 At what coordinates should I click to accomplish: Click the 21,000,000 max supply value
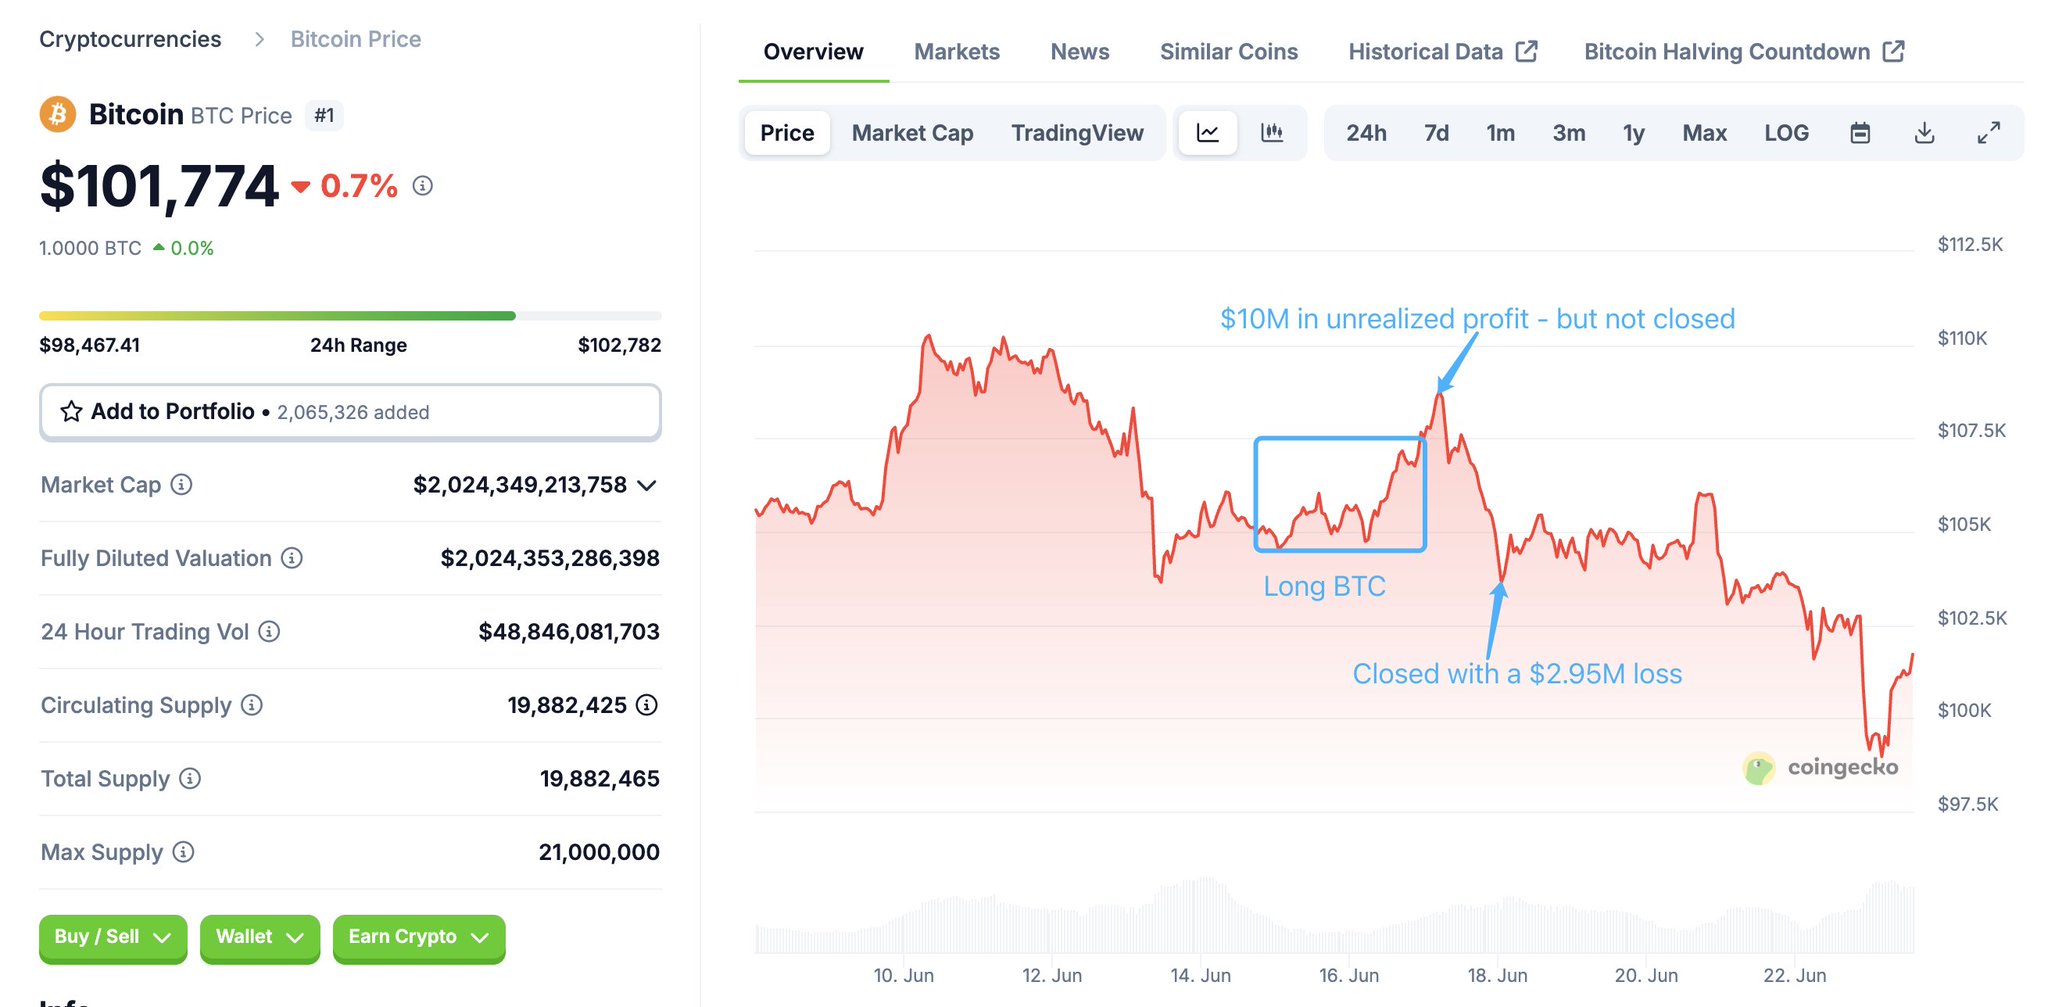(x=599, y=852)
